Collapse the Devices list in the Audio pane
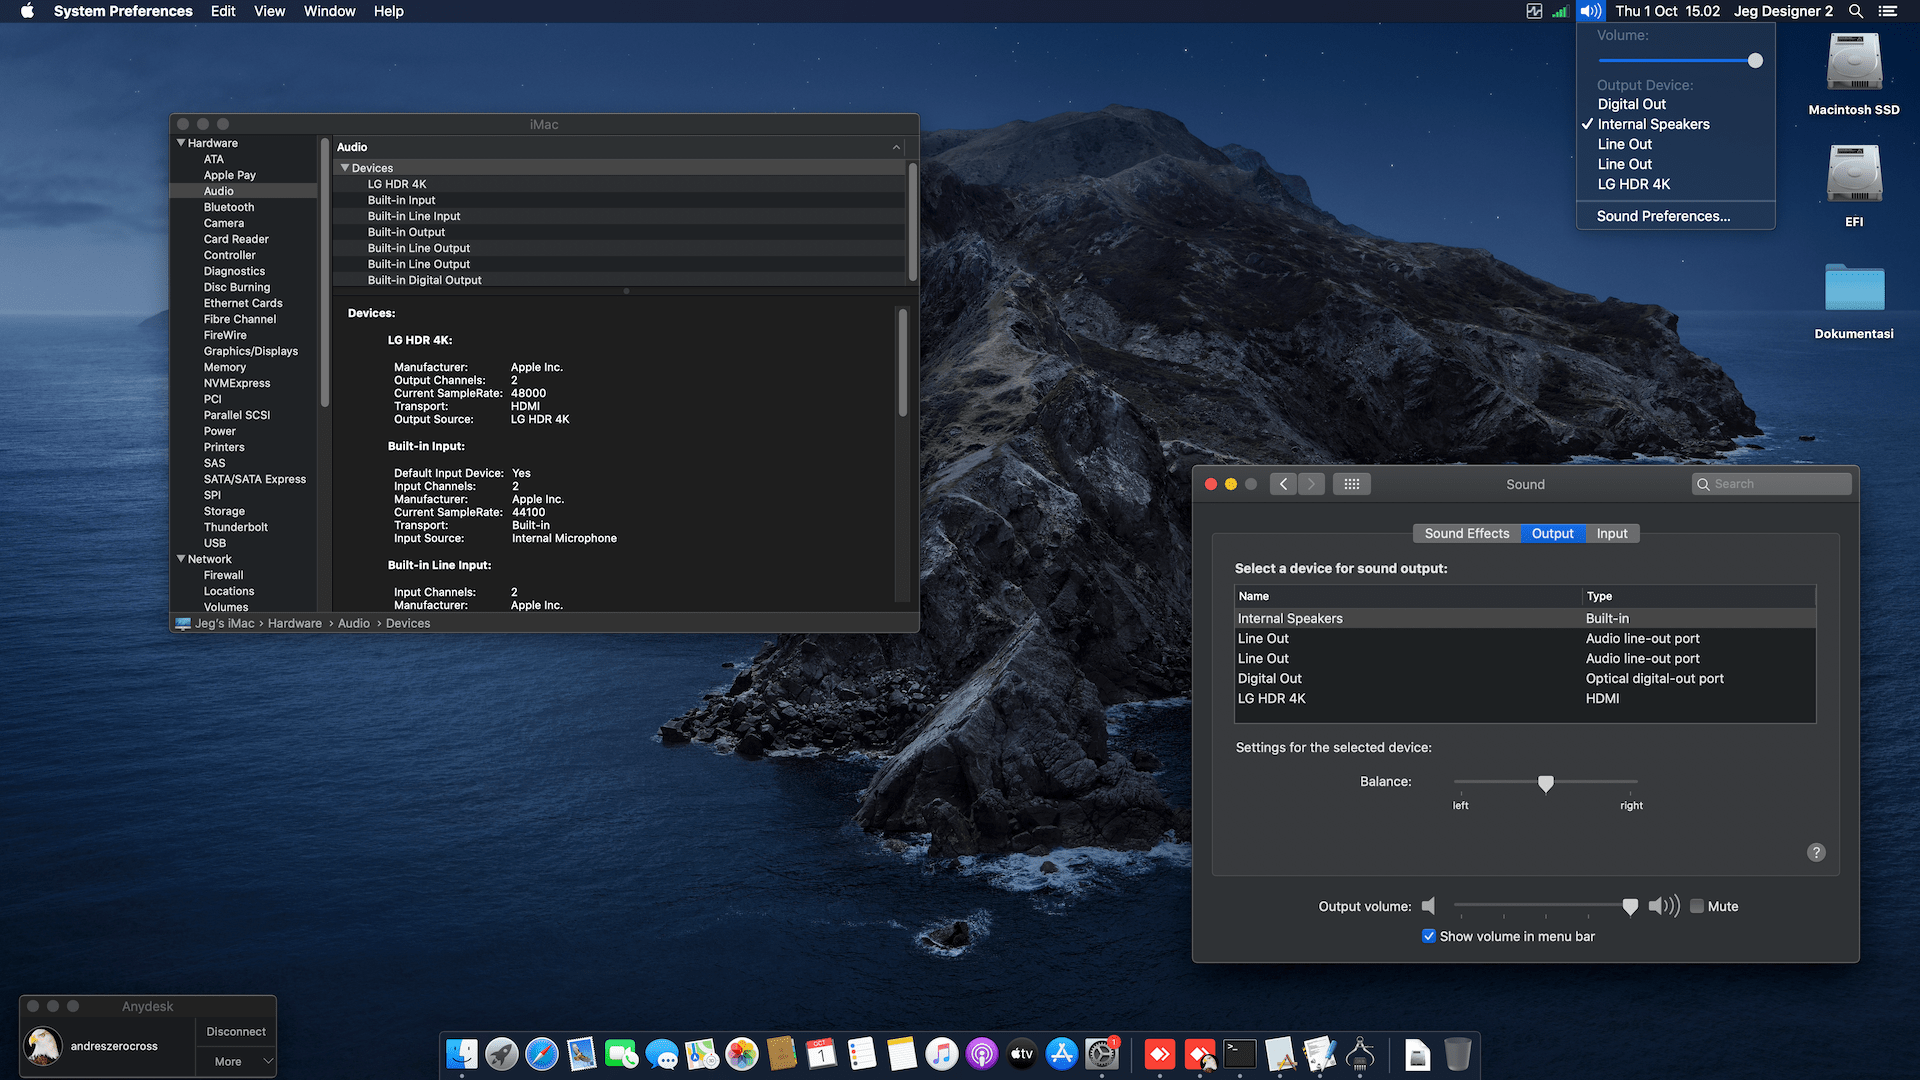This screenshot has width=1920, height=1080. point(345,167)
